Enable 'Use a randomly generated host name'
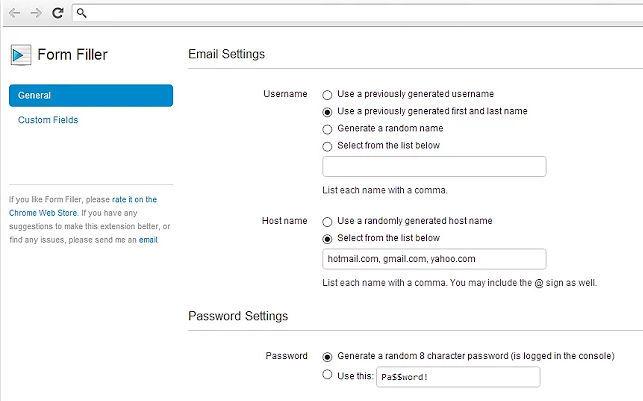The width and height of the screenshot is (643, 401). coord(327,221)
